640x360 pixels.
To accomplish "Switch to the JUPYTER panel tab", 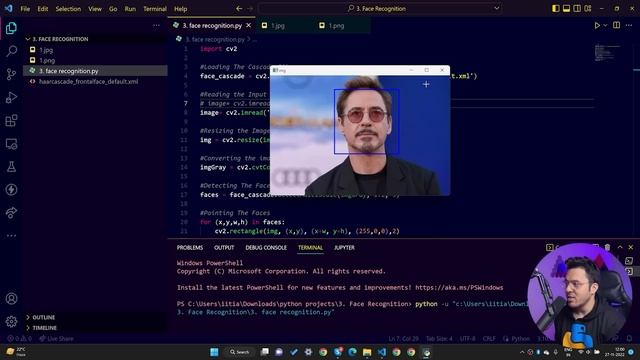I will click(x=344, y=248).
